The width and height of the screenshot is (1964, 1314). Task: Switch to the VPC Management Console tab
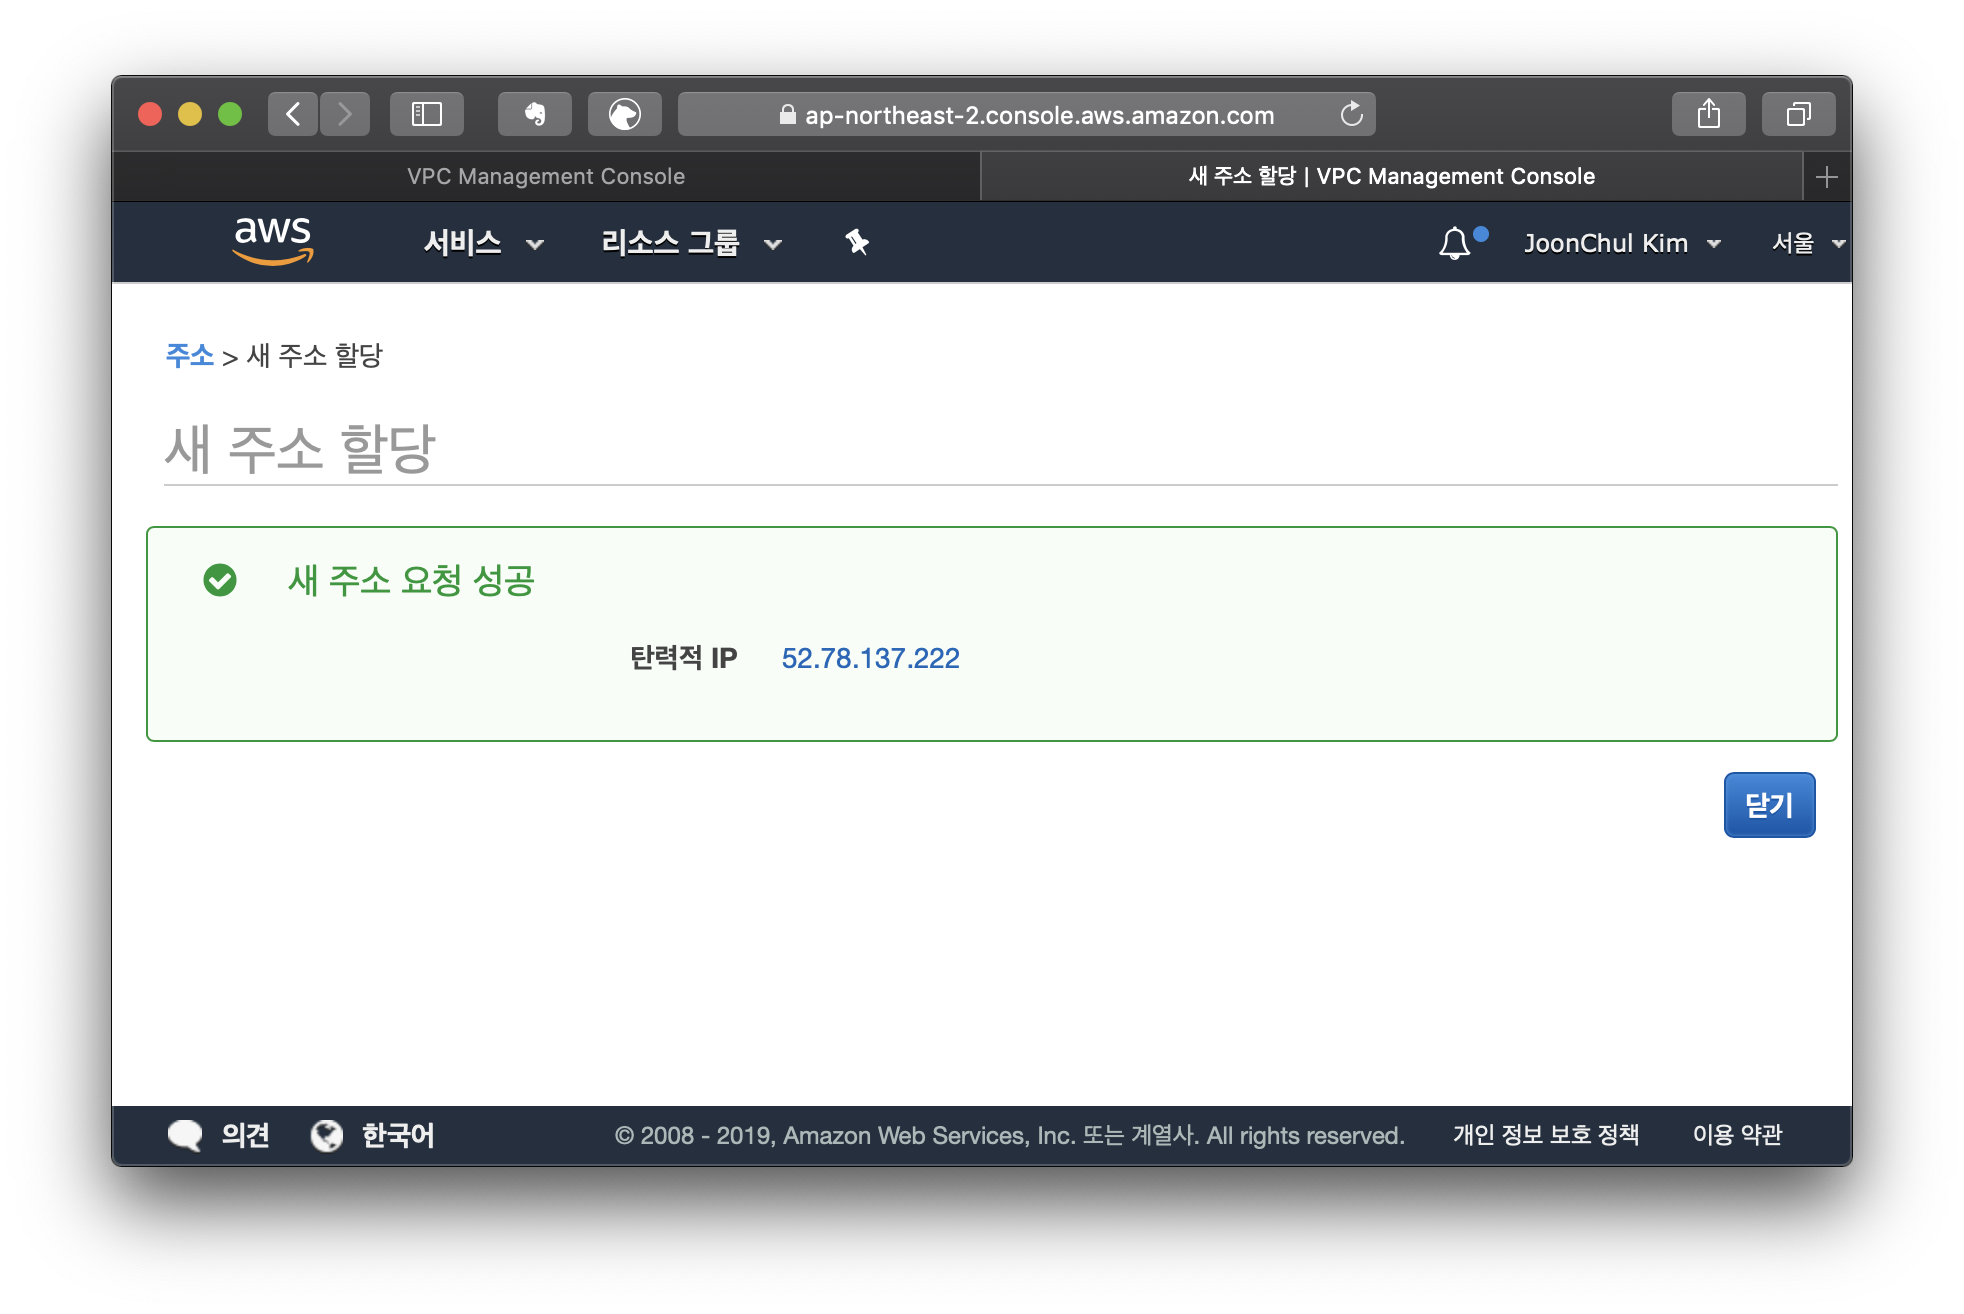546,176
